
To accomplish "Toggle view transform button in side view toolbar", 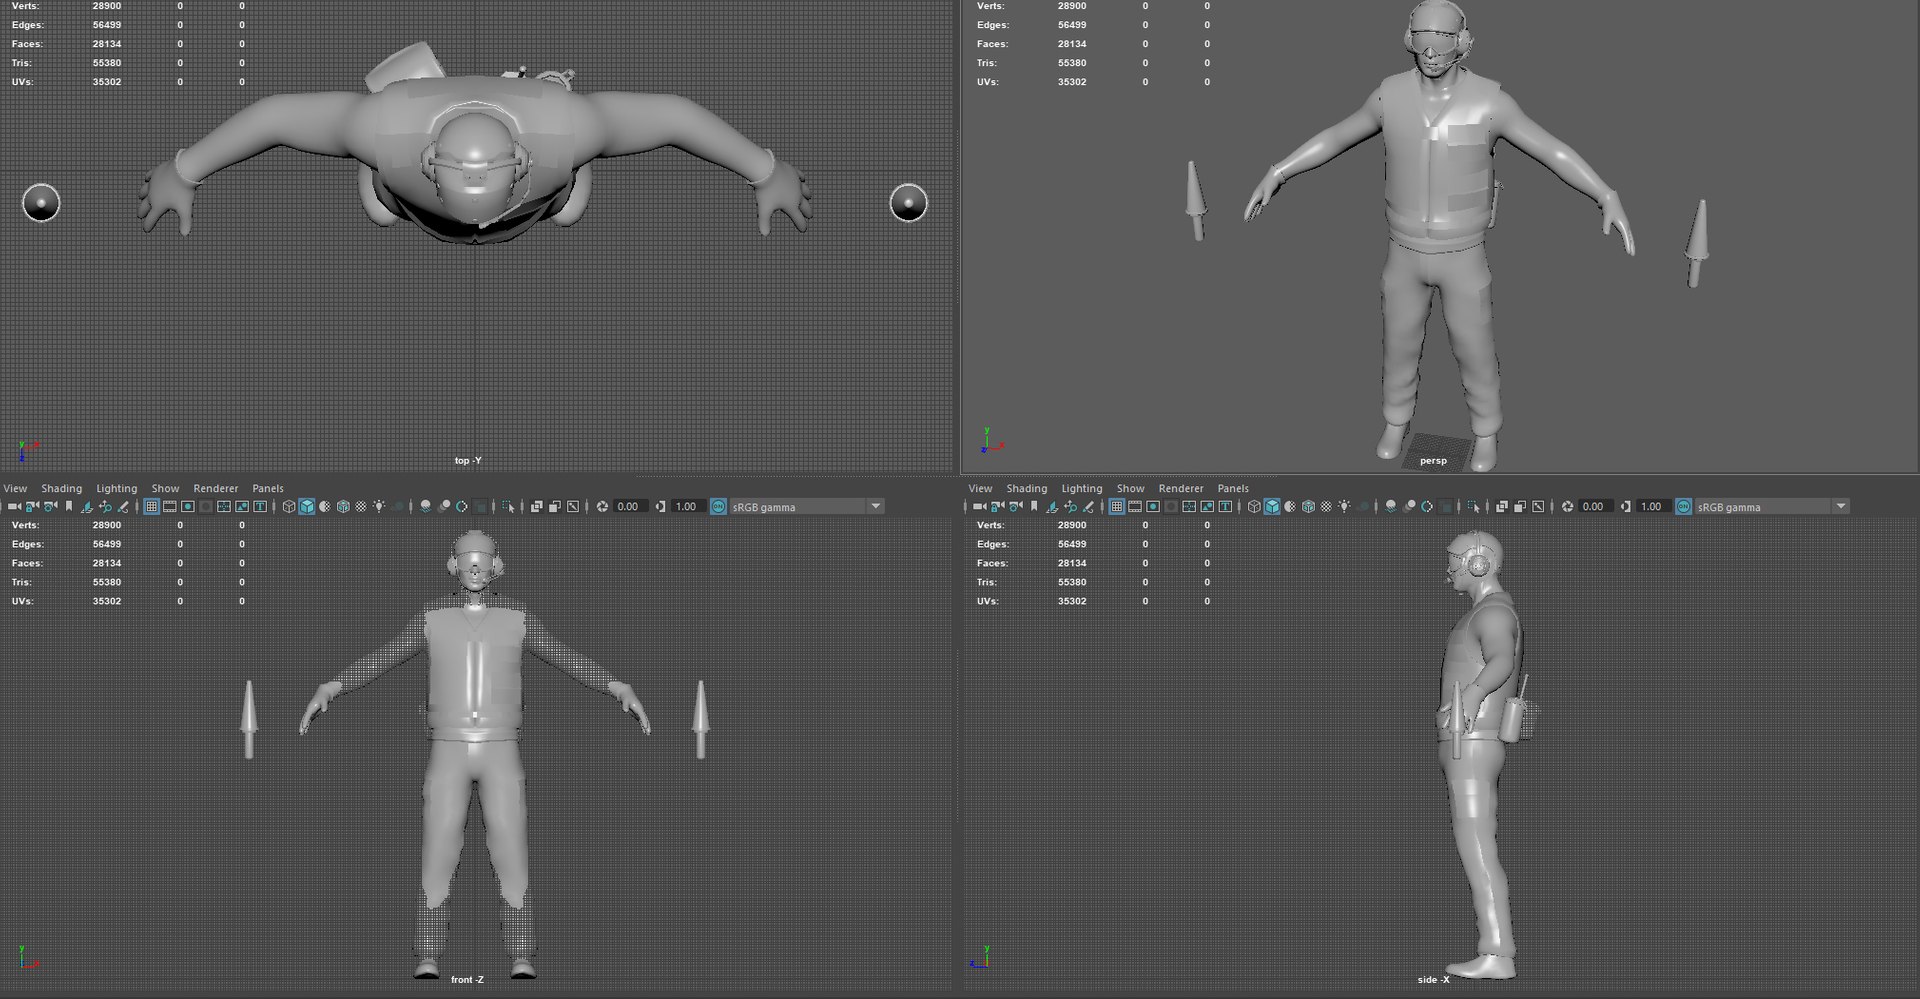I will 1683,507.
